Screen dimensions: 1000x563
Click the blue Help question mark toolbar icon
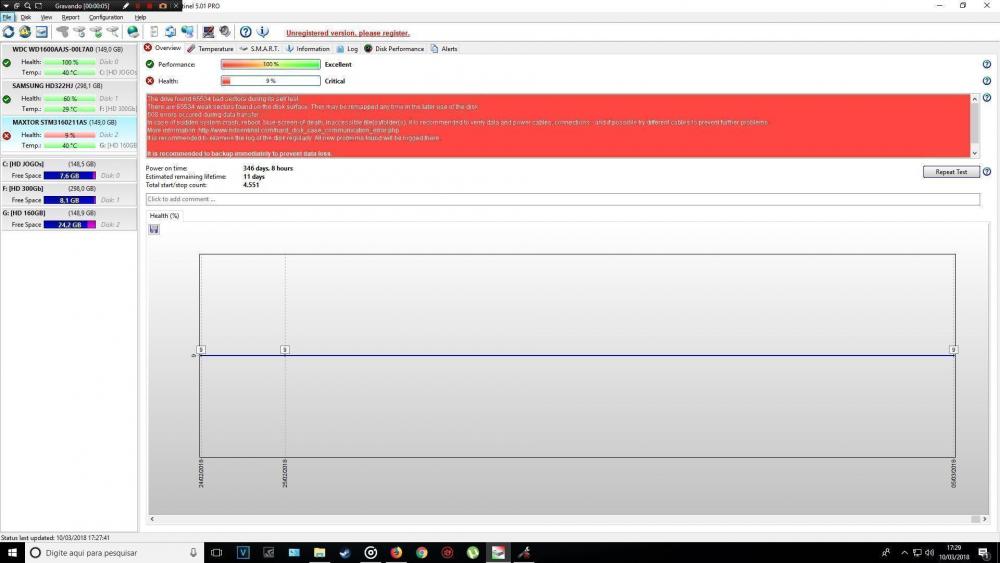245,32
